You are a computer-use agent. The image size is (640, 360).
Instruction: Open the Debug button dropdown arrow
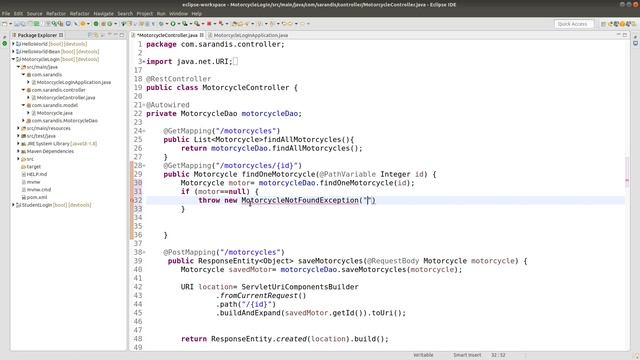[x=166, y=24]
